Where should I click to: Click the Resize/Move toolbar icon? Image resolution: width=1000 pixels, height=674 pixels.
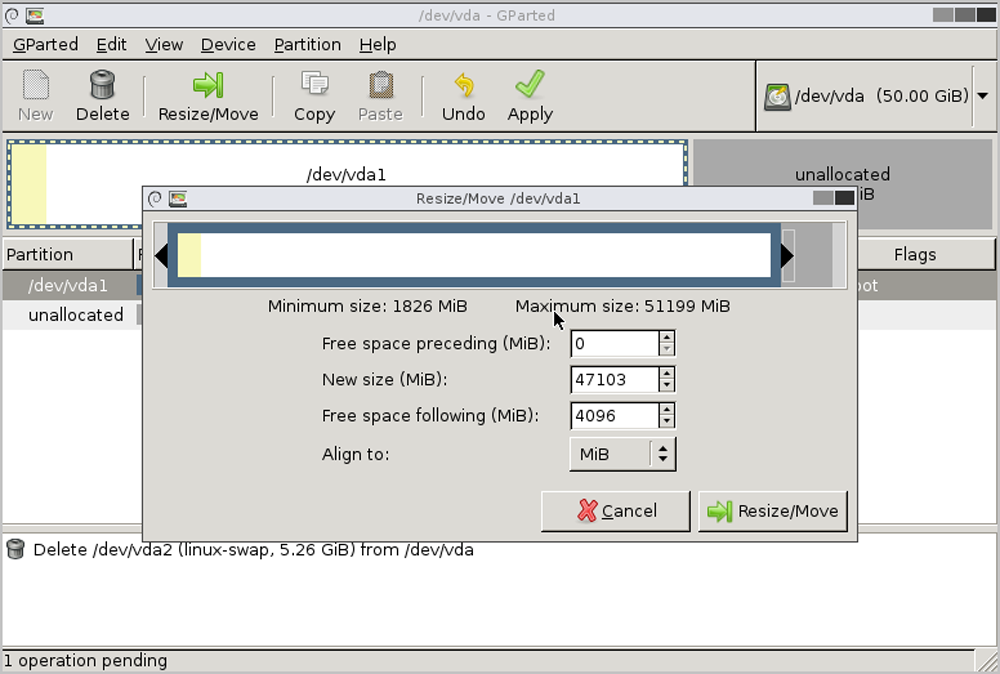pos(208,85)
